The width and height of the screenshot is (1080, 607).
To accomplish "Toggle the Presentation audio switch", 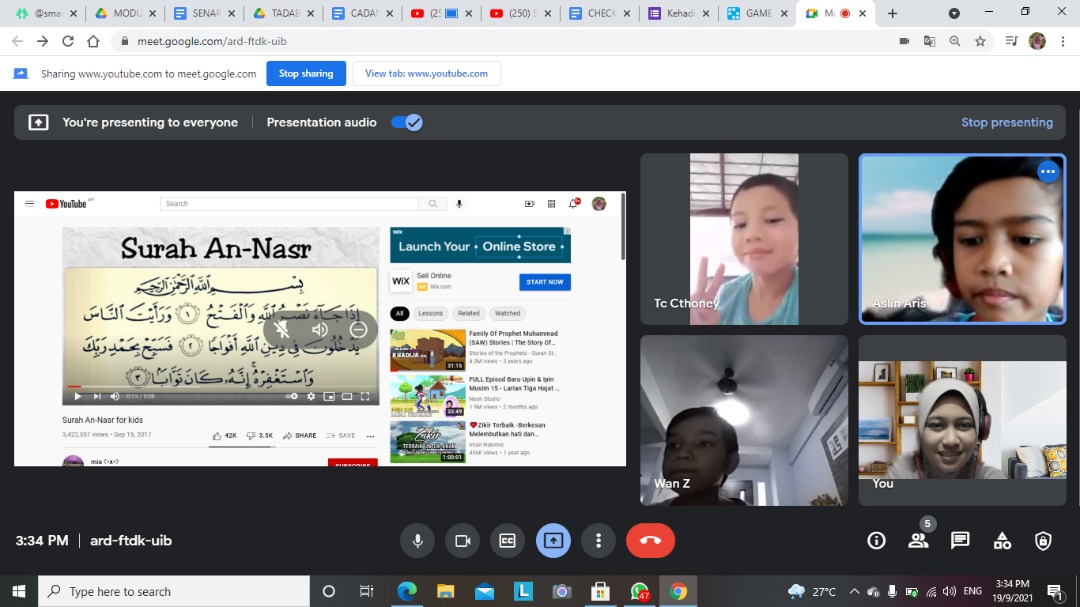I will coord(407,122).
